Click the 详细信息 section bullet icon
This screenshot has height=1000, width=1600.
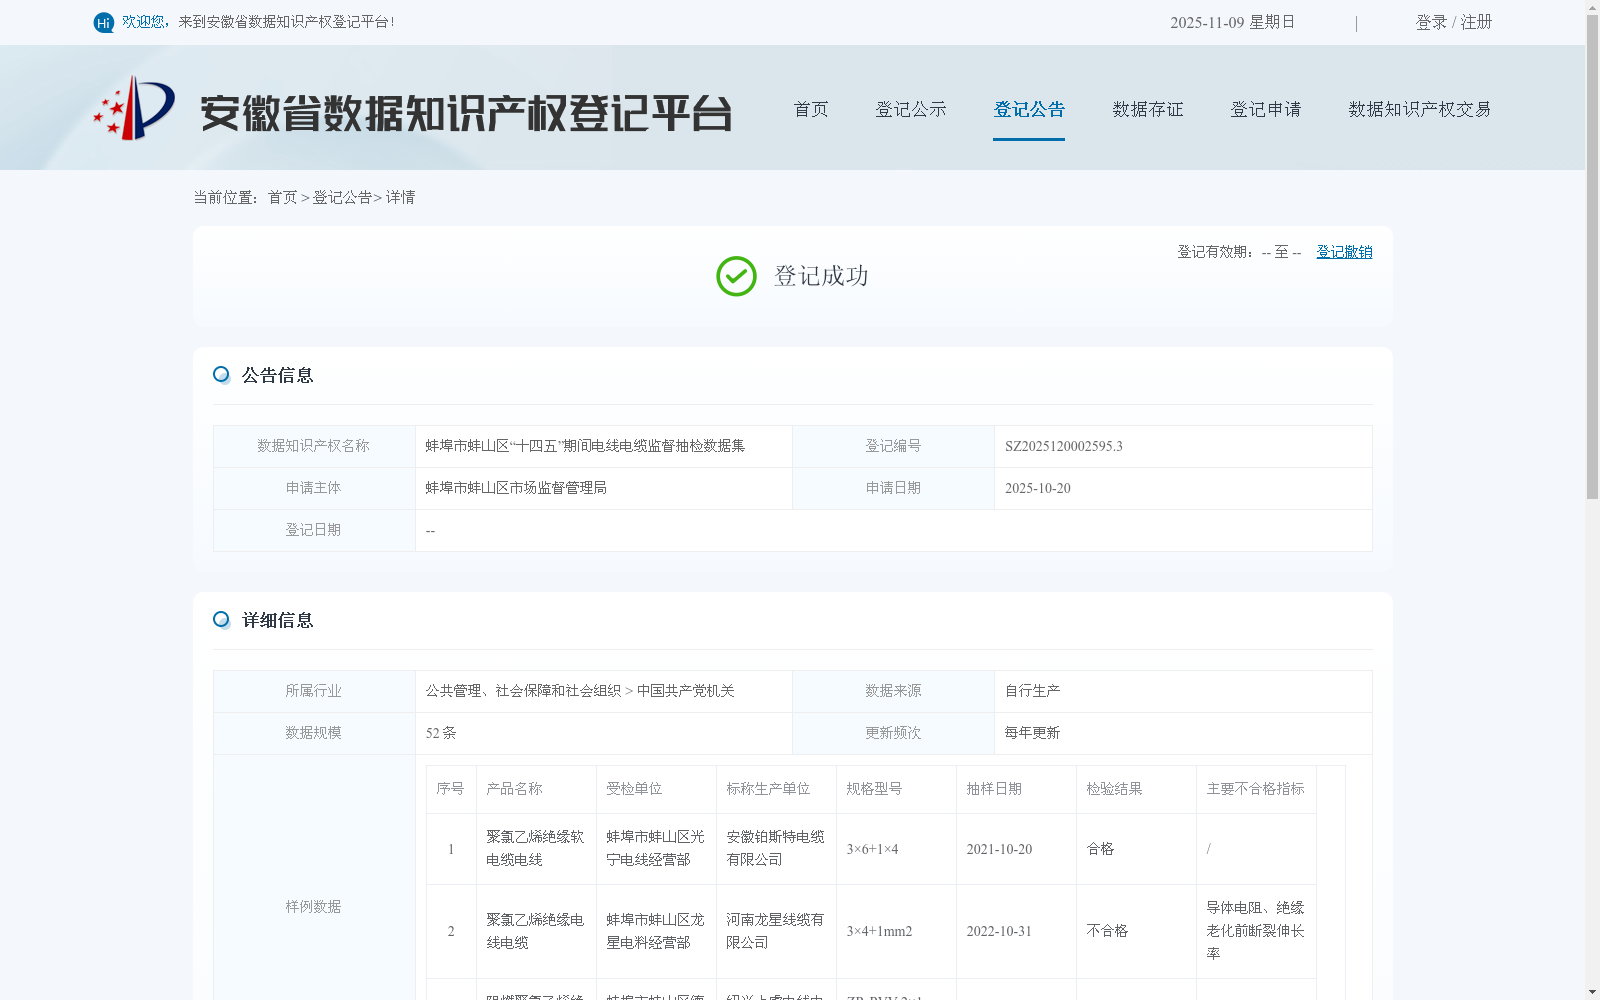(x=222, y=620)
